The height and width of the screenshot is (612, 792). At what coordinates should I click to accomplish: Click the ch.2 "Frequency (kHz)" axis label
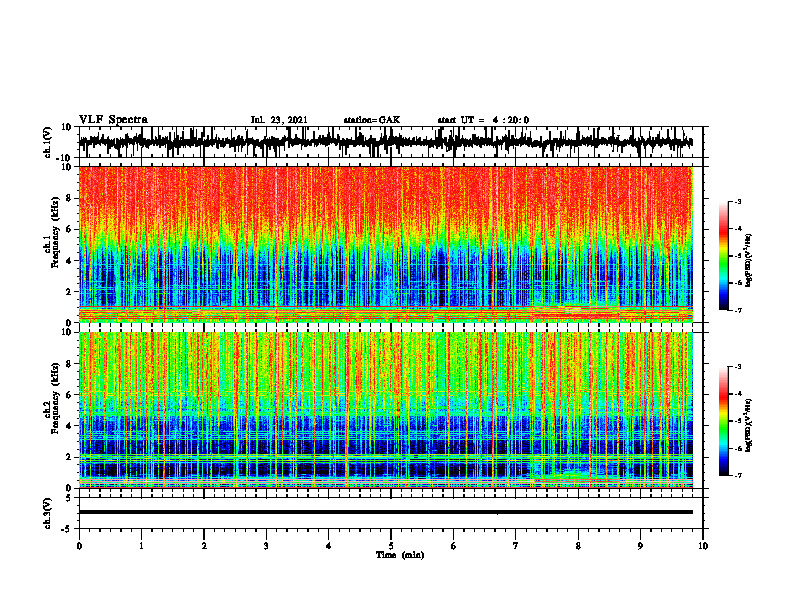click(56, 398)
